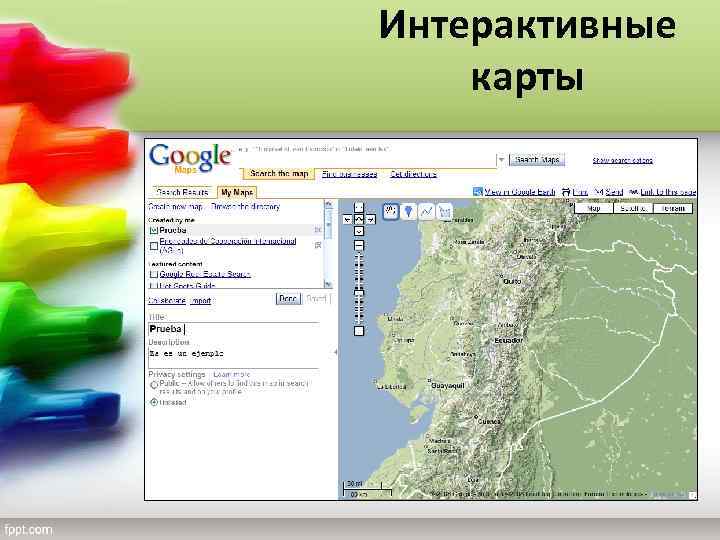Click the Search Maps button

click(537, 160)
